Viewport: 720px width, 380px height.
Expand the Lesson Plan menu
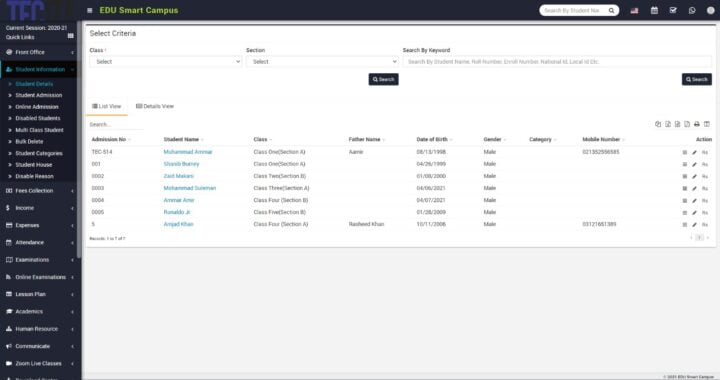pyautogui.click(x=39, y=294)
